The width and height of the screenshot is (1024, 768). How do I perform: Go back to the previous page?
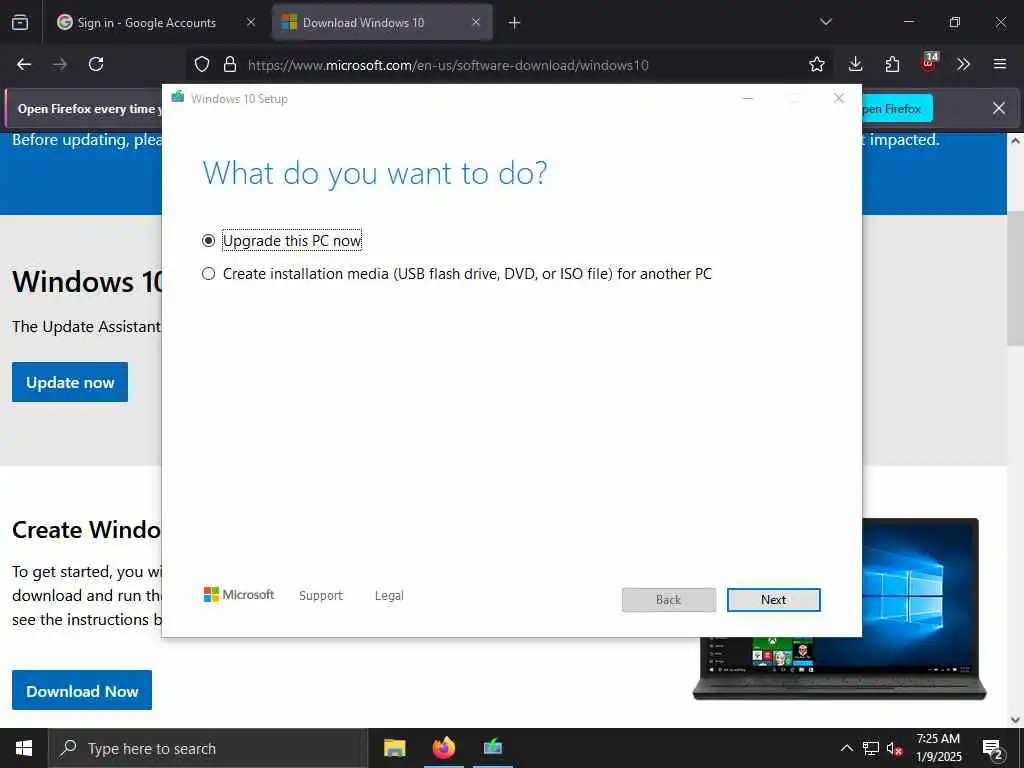(24, 64)
